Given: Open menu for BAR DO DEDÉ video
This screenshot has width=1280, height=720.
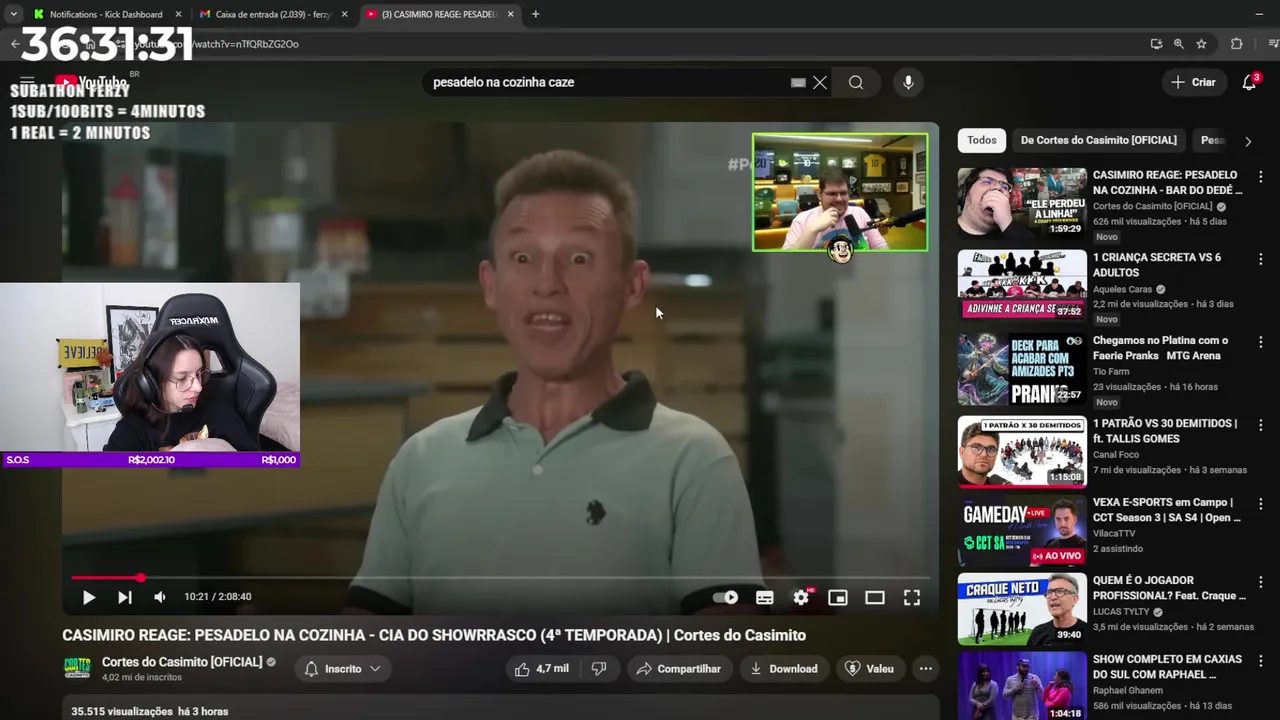Looking at the screenshot, I should 1261,177.
